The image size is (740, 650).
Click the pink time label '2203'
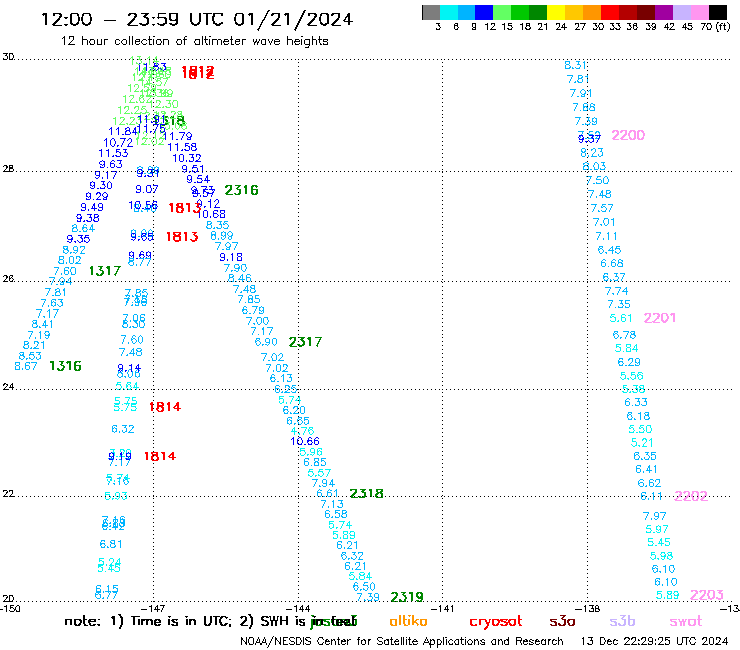coord(707,595)
